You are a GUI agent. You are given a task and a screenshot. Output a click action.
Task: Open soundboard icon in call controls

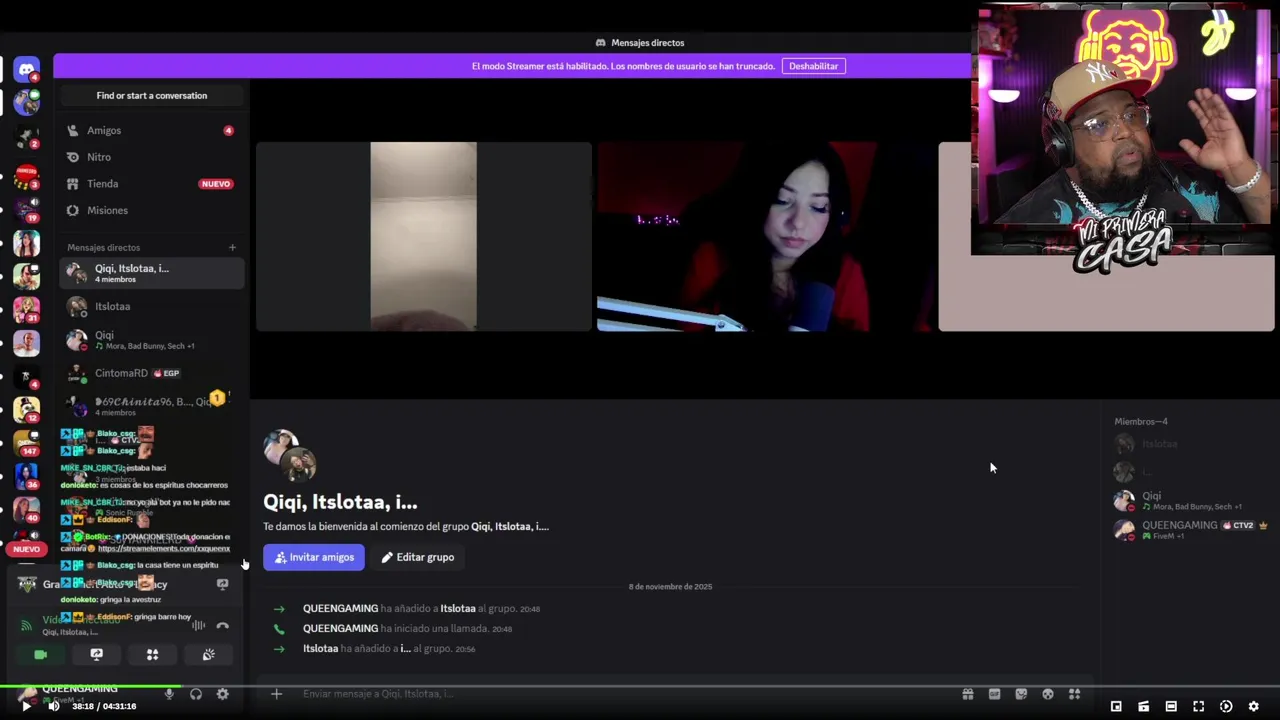(x=208, y=654)
